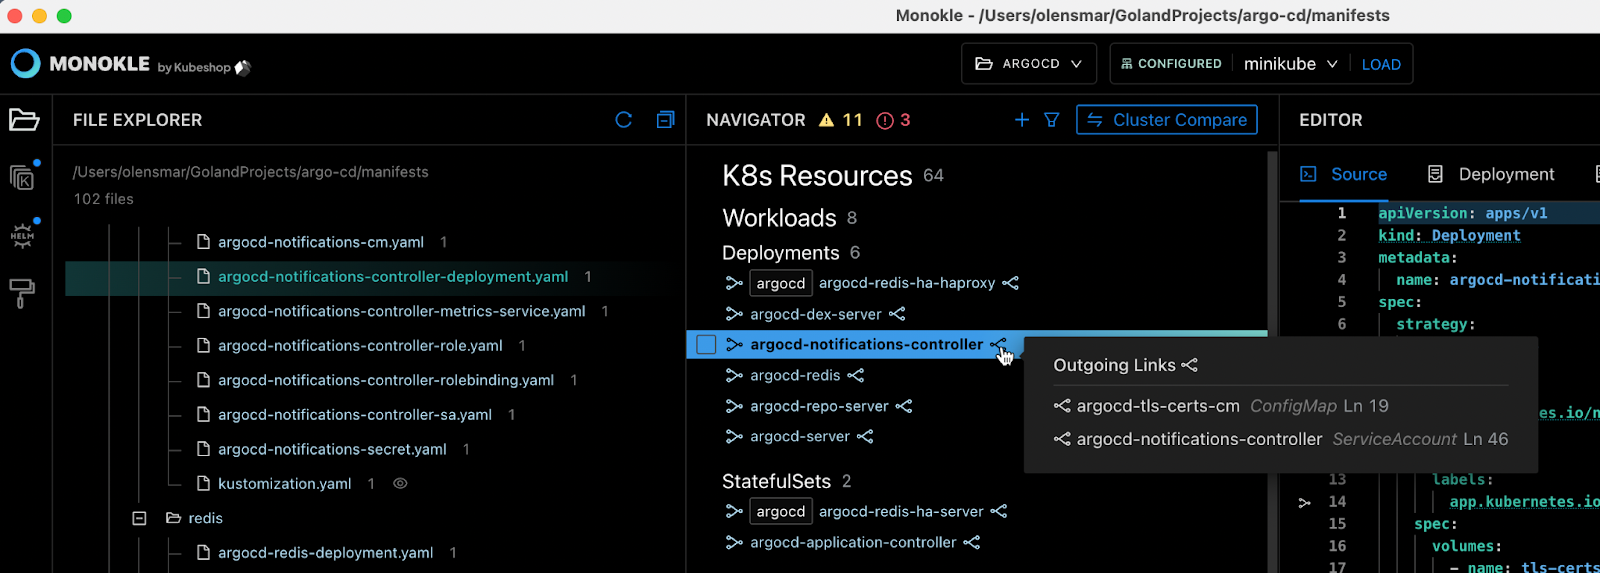This screenshot has width=1600, height=573.
Task: Click fold marker at editor line 14
Action: click(x=1304, y=502)
